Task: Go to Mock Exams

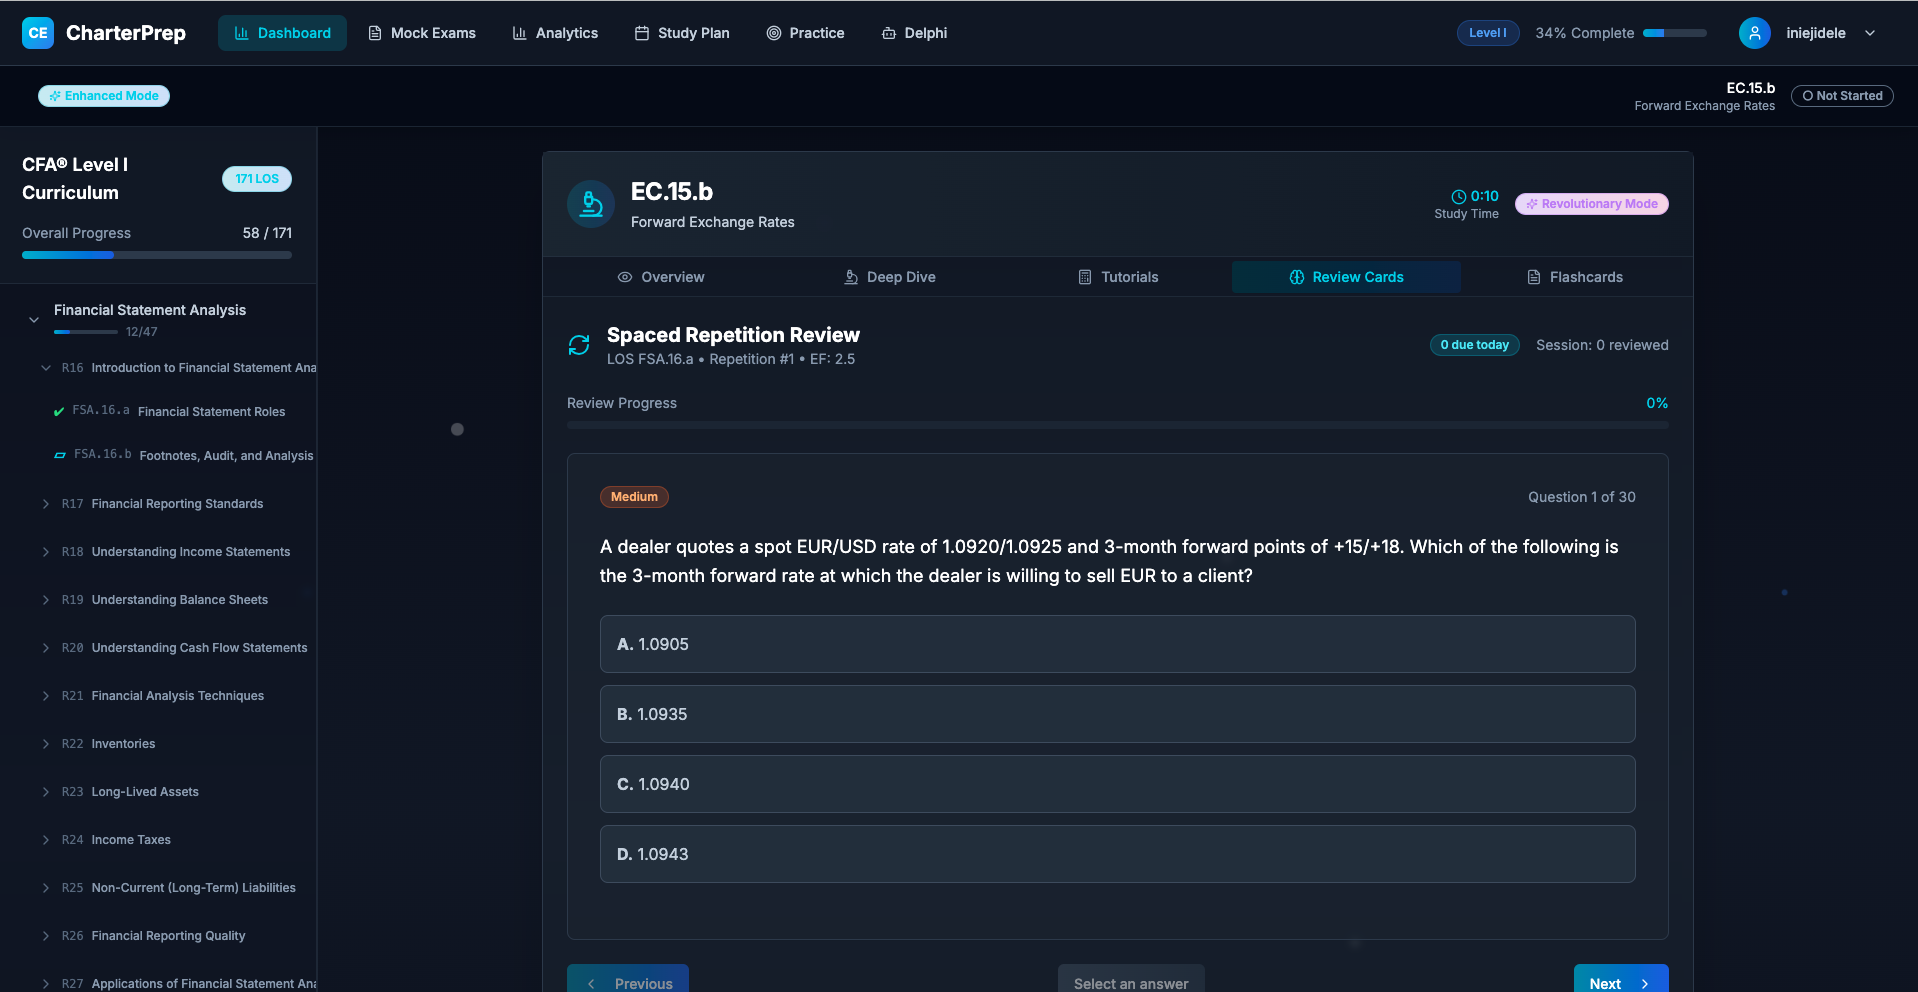Action: click(422, 33)
